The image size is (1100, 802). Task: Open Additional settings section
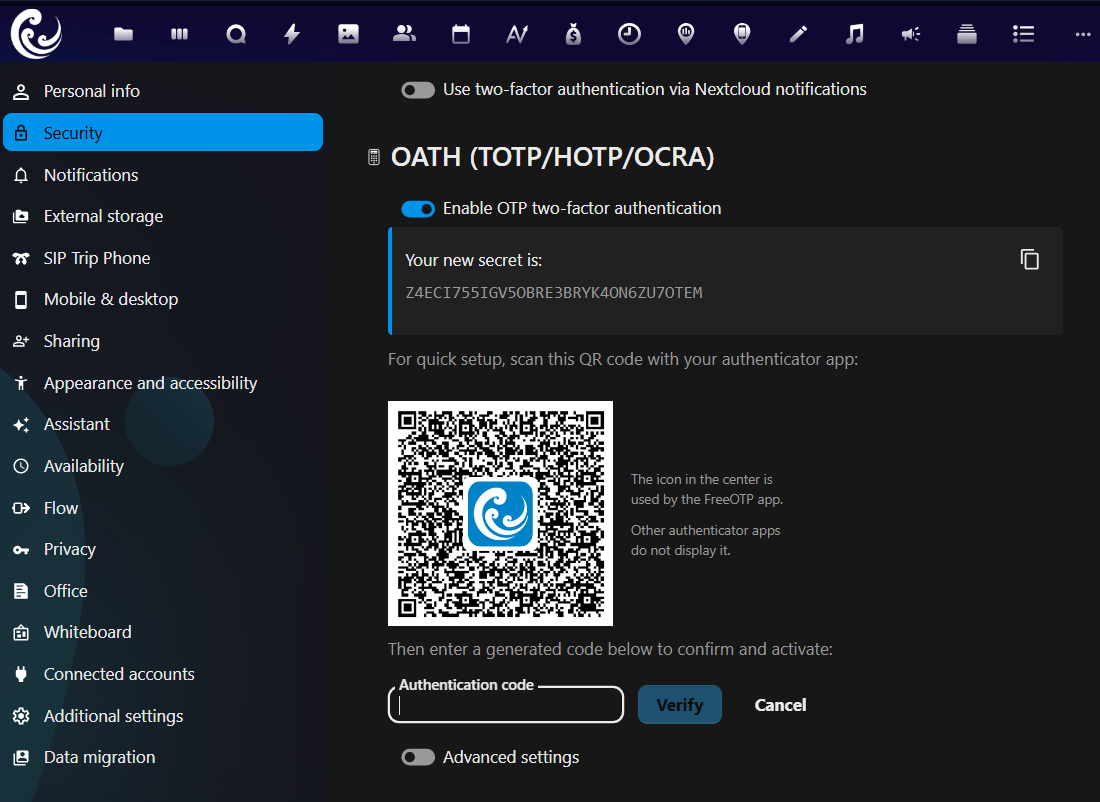click(x=163, y=716)
